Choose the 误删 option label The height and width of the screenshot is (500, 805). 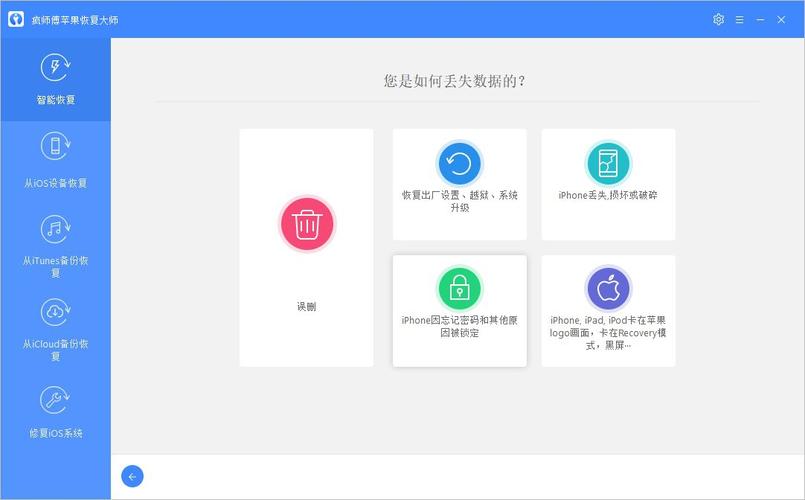[x=306, y=306]
